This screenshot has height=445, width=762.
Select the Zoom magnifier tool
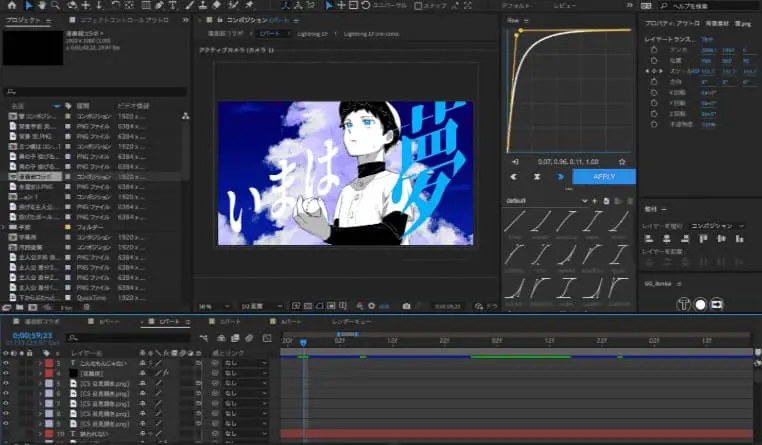click(x=56, y=5)
